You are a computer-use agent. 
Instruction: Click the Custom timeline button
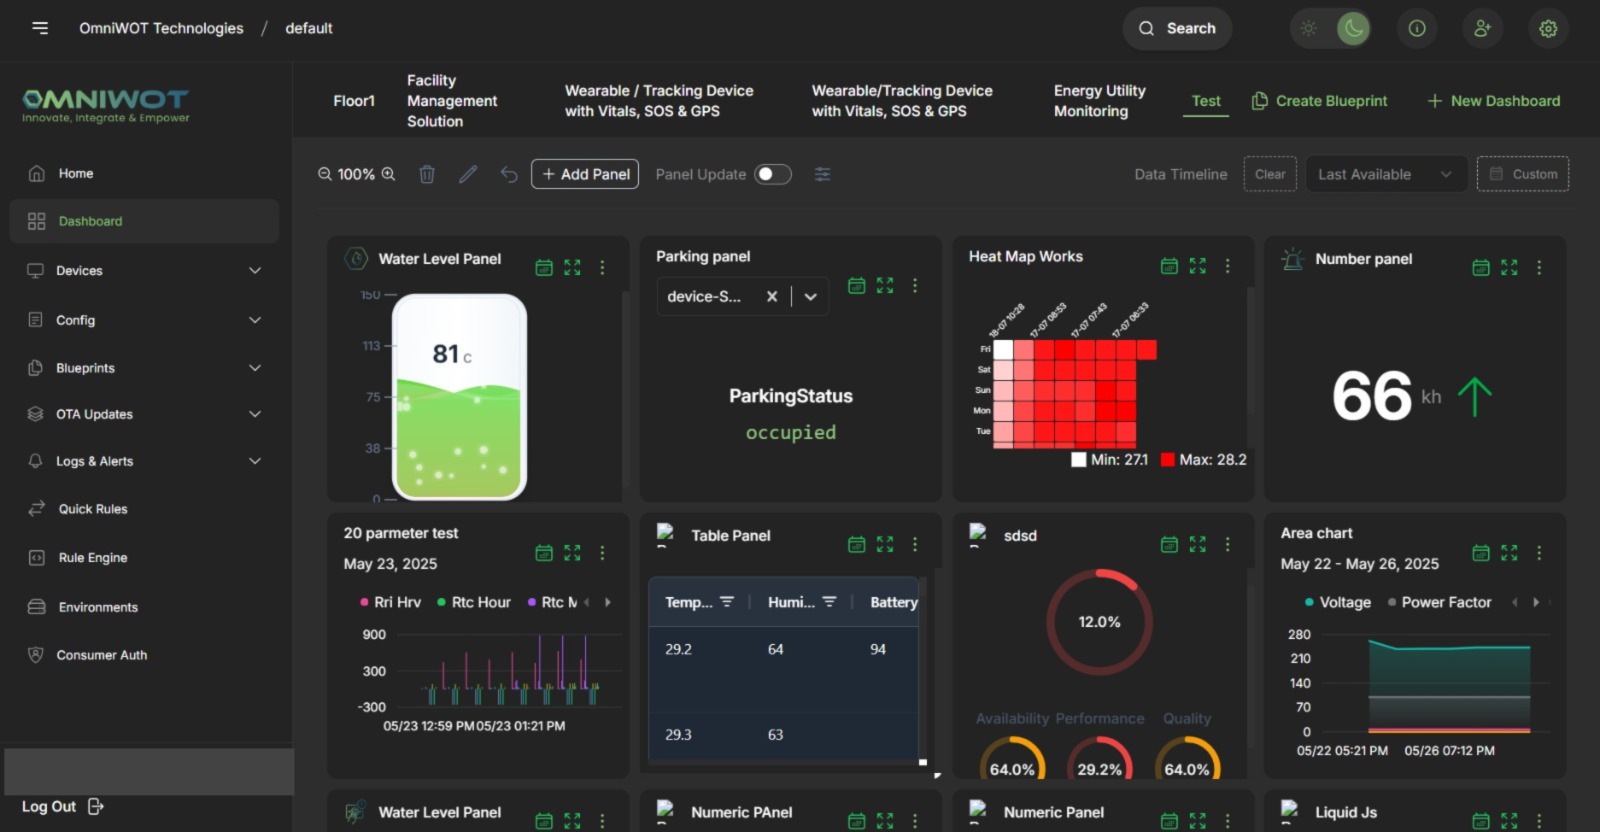(1523, 174)
